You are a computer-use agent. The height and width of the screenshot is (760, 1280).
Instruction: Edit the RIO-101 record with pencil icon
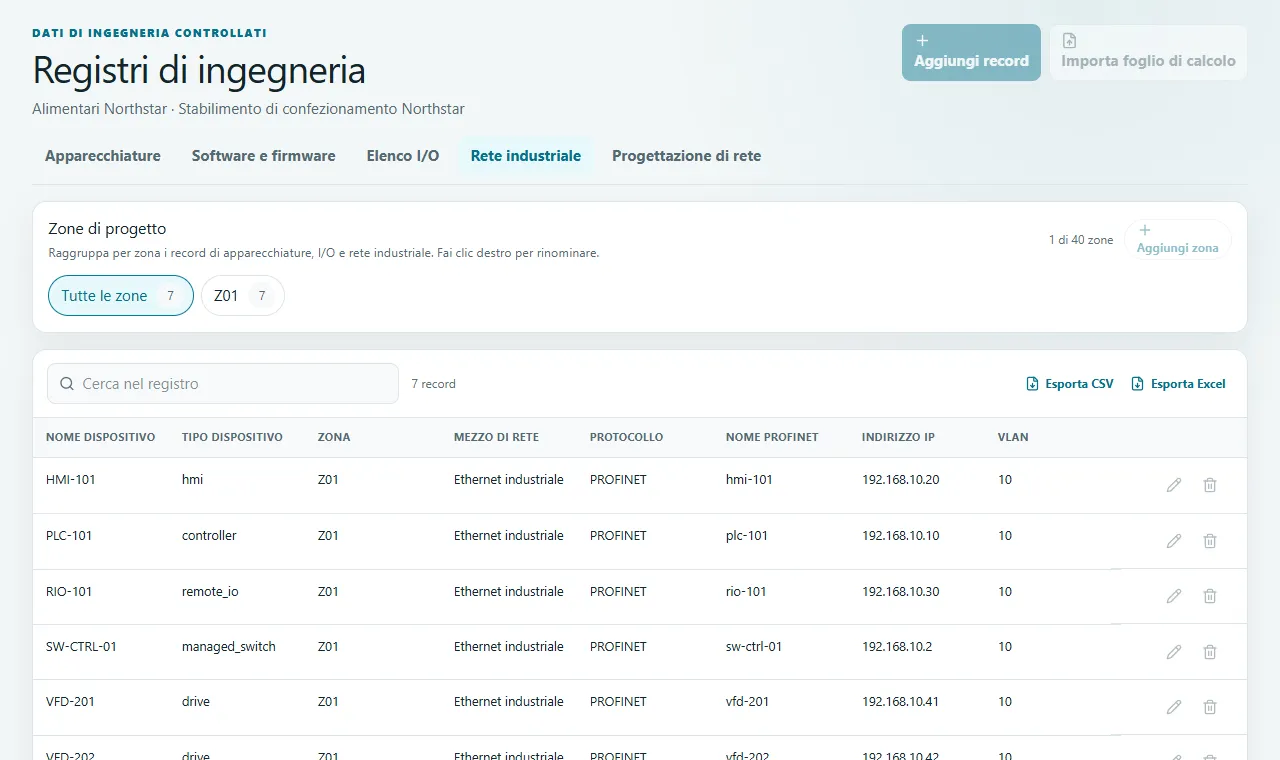[x=1174, y=596]
